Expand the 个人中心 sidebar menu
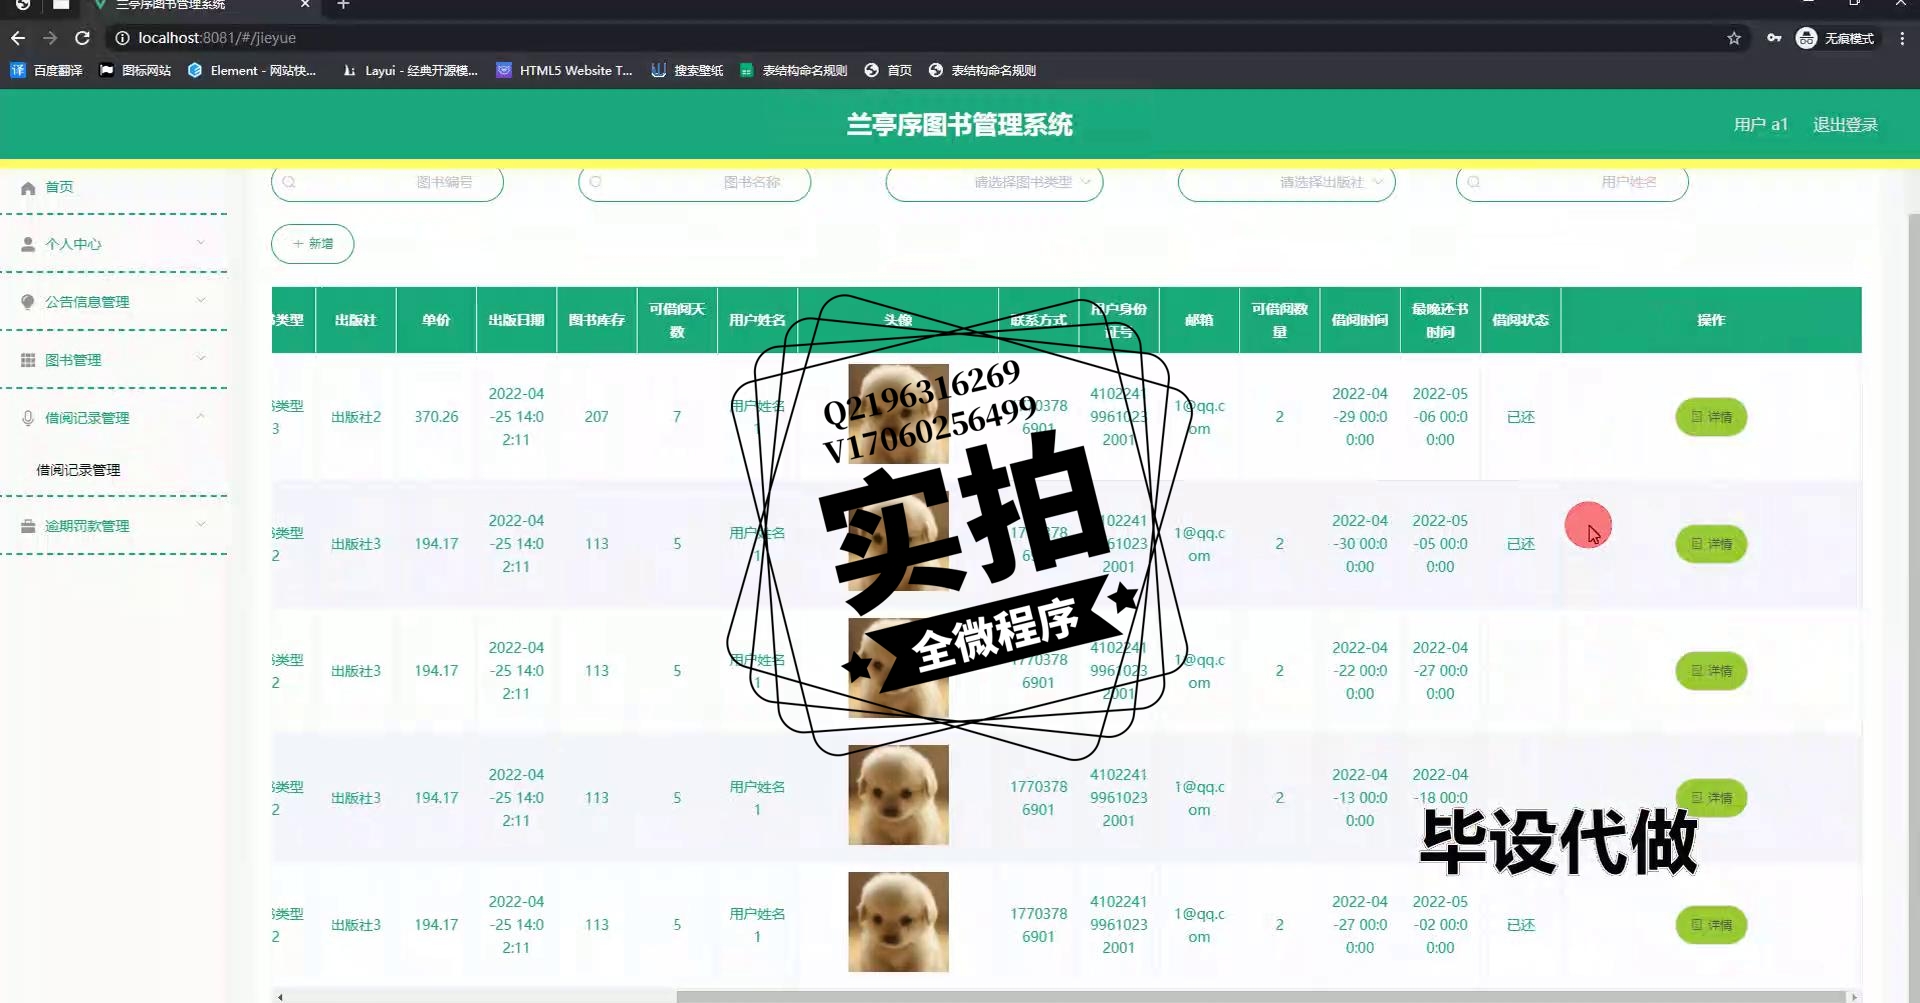Image resolution: width=1920 pixels, height=1003 pixels. (x=114, y=244)
